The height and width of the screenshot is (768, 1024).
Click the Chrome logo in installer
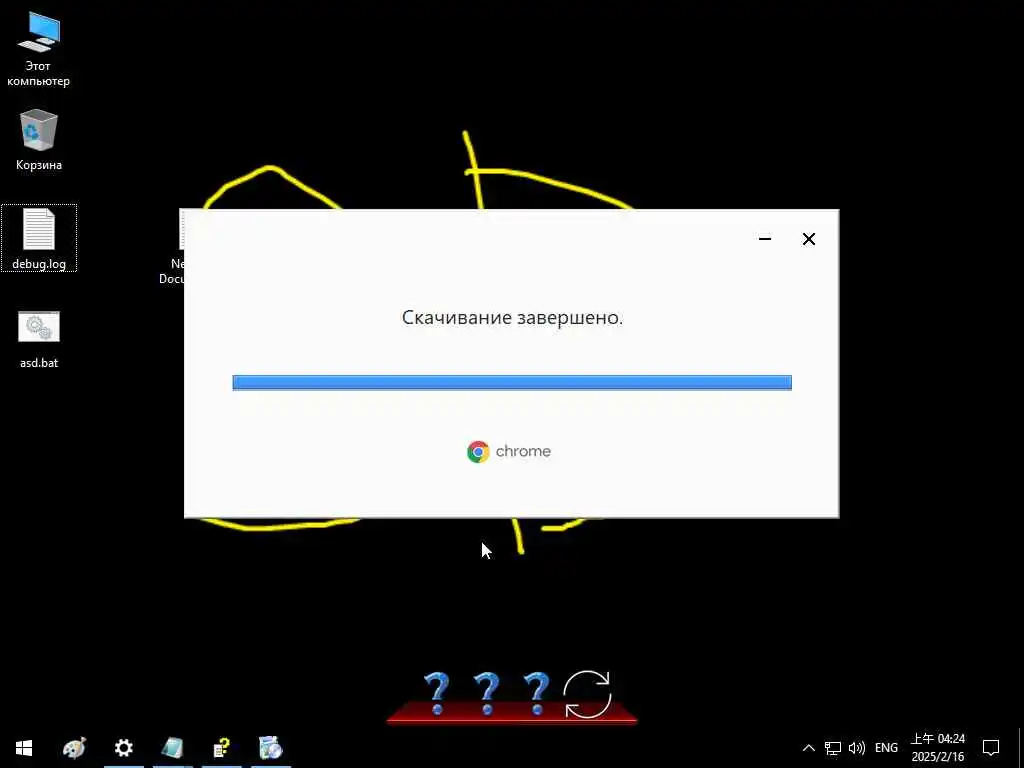[478, 451]
